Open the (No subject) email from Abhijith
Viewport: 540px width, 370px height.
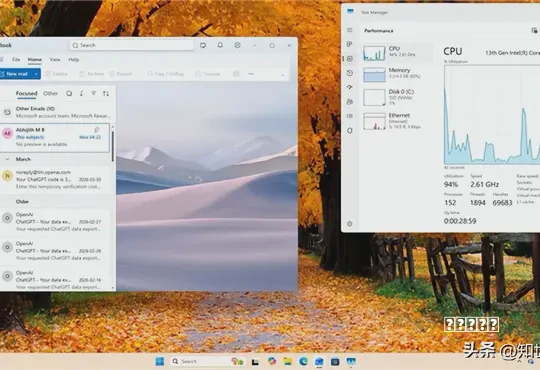click(55, 137)
